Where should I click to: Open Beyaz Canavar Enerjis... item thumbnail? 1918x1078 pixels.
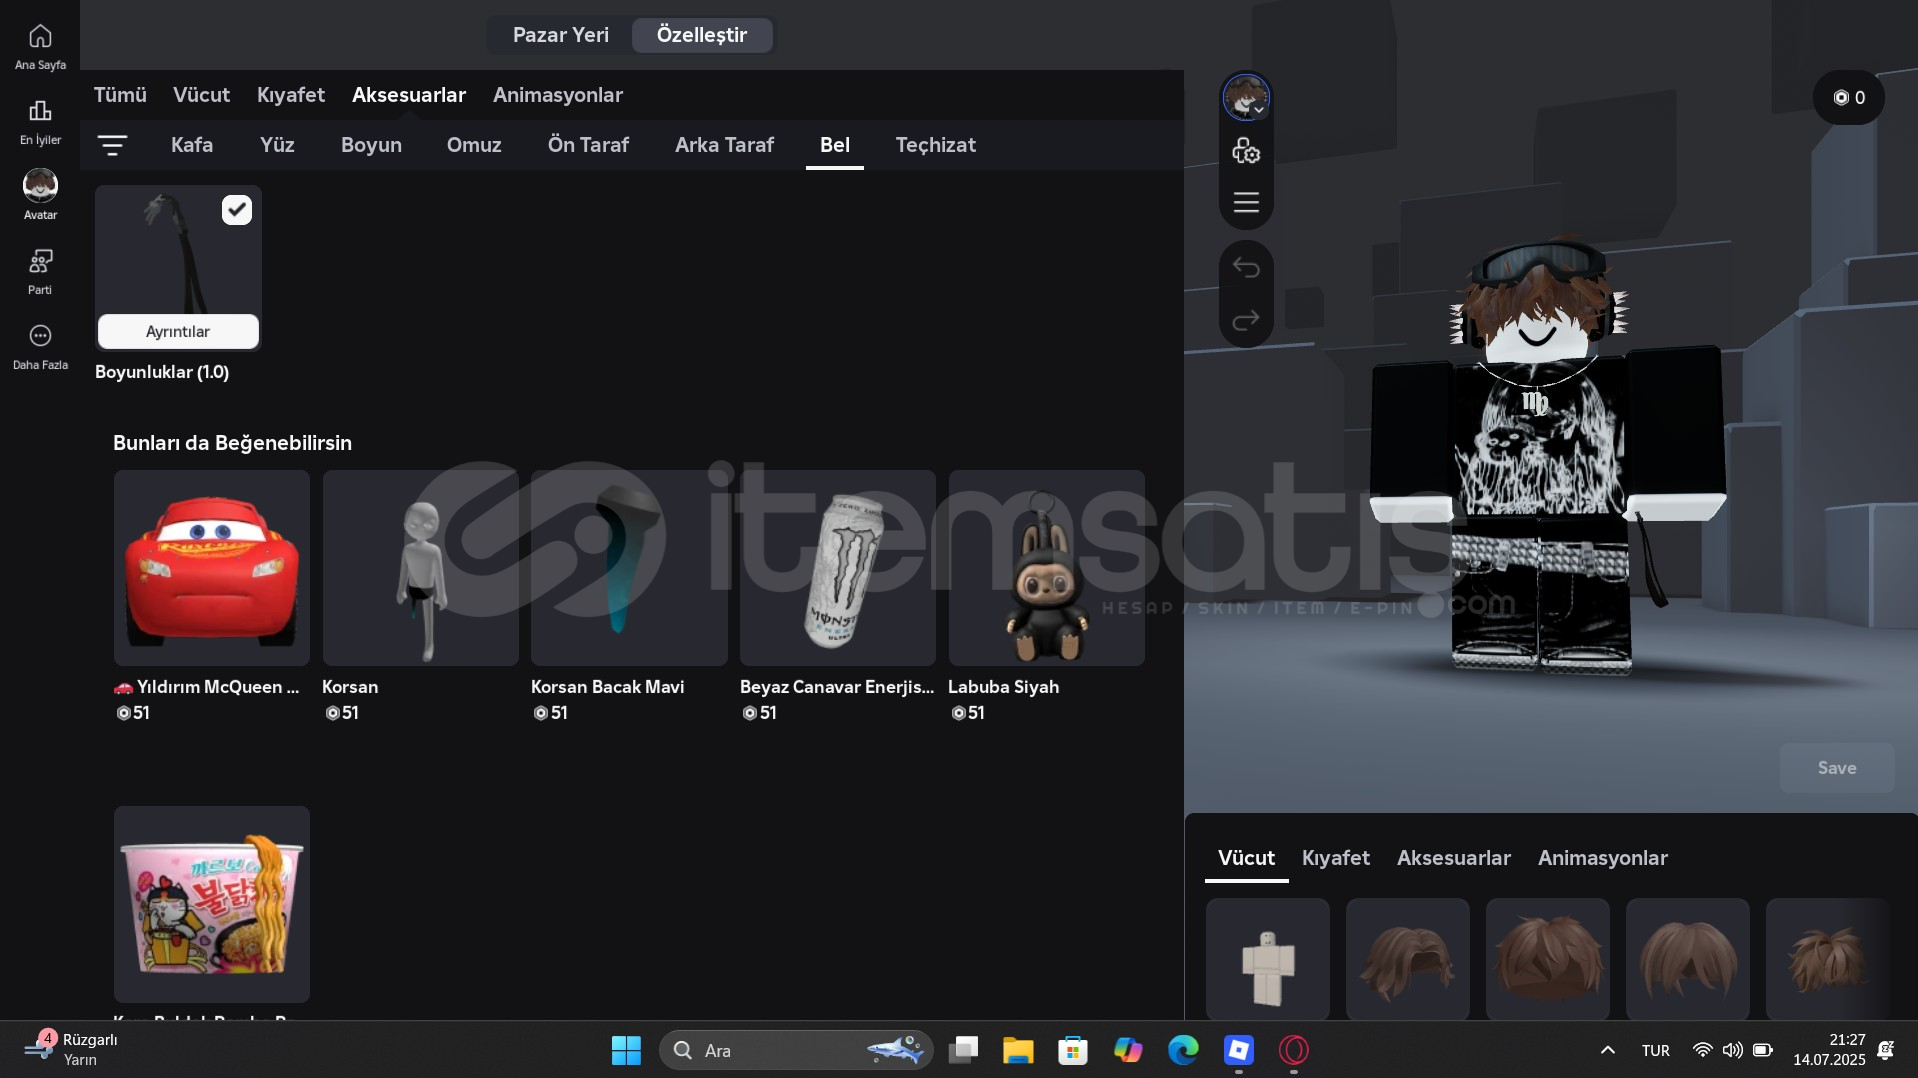click(838, 568)
